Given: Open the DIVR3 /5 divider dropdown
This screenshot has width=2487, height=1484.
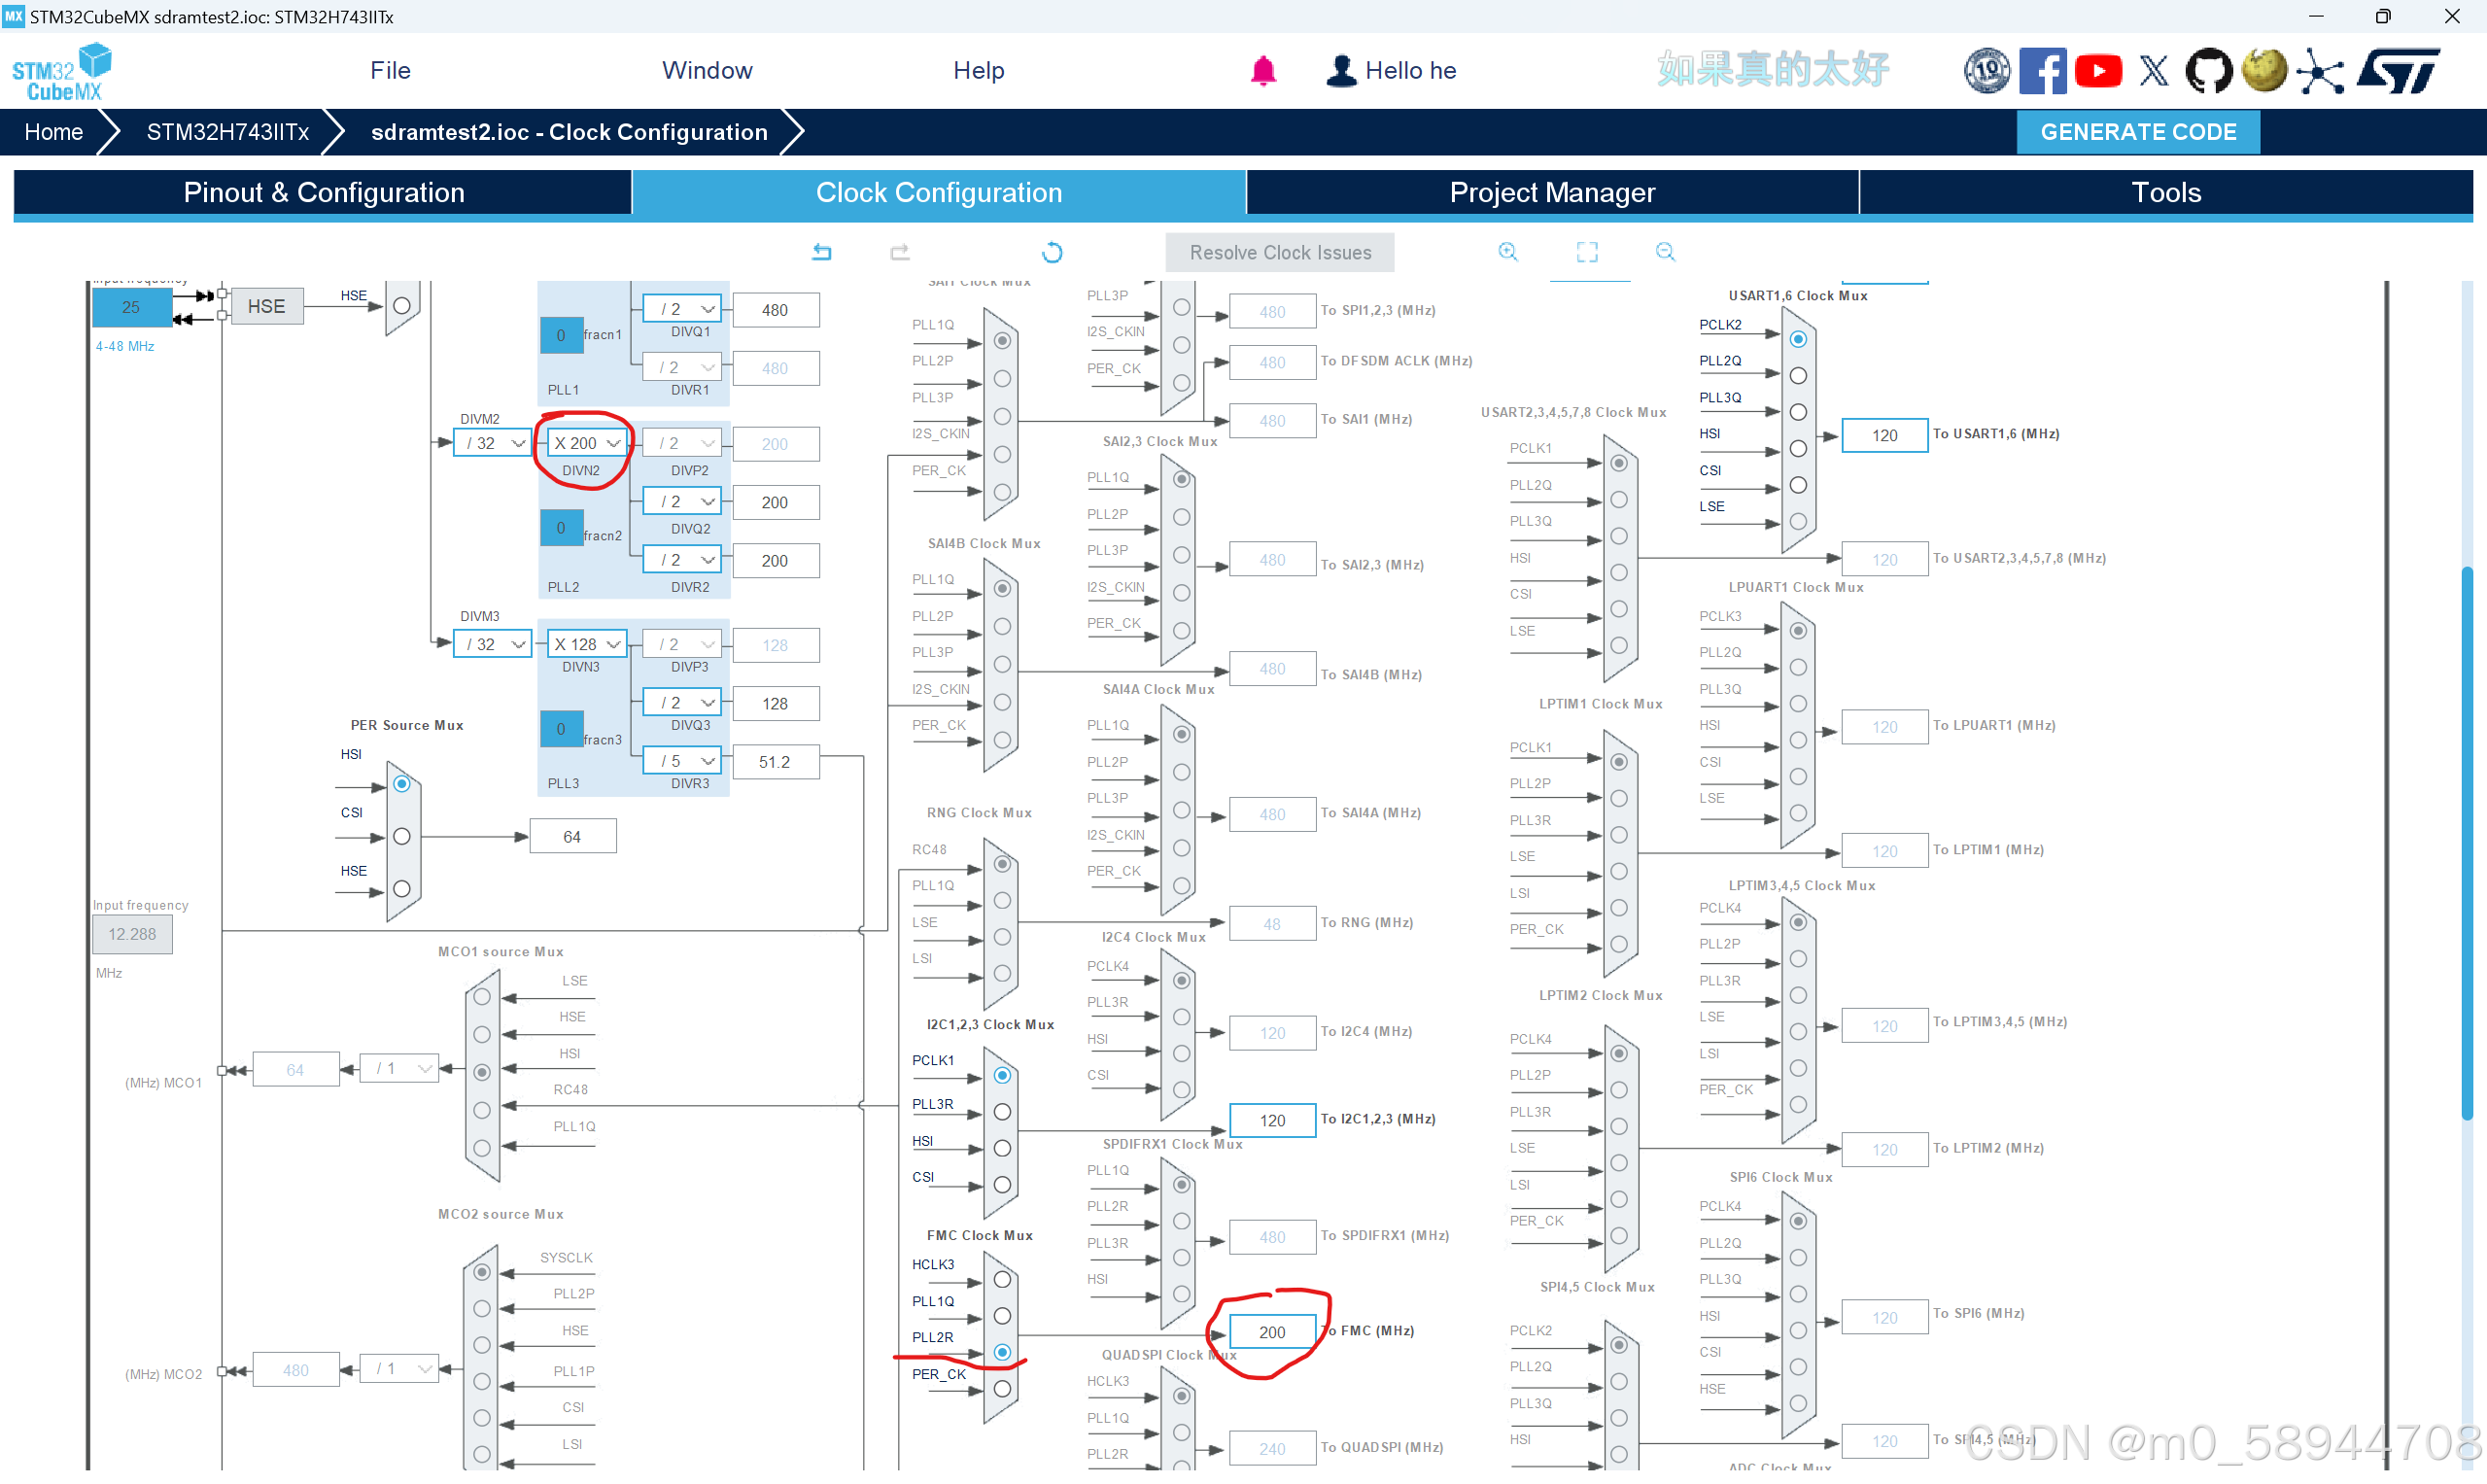Looking at the screenshot, I should pyautogui.click(x=684, y=762).
